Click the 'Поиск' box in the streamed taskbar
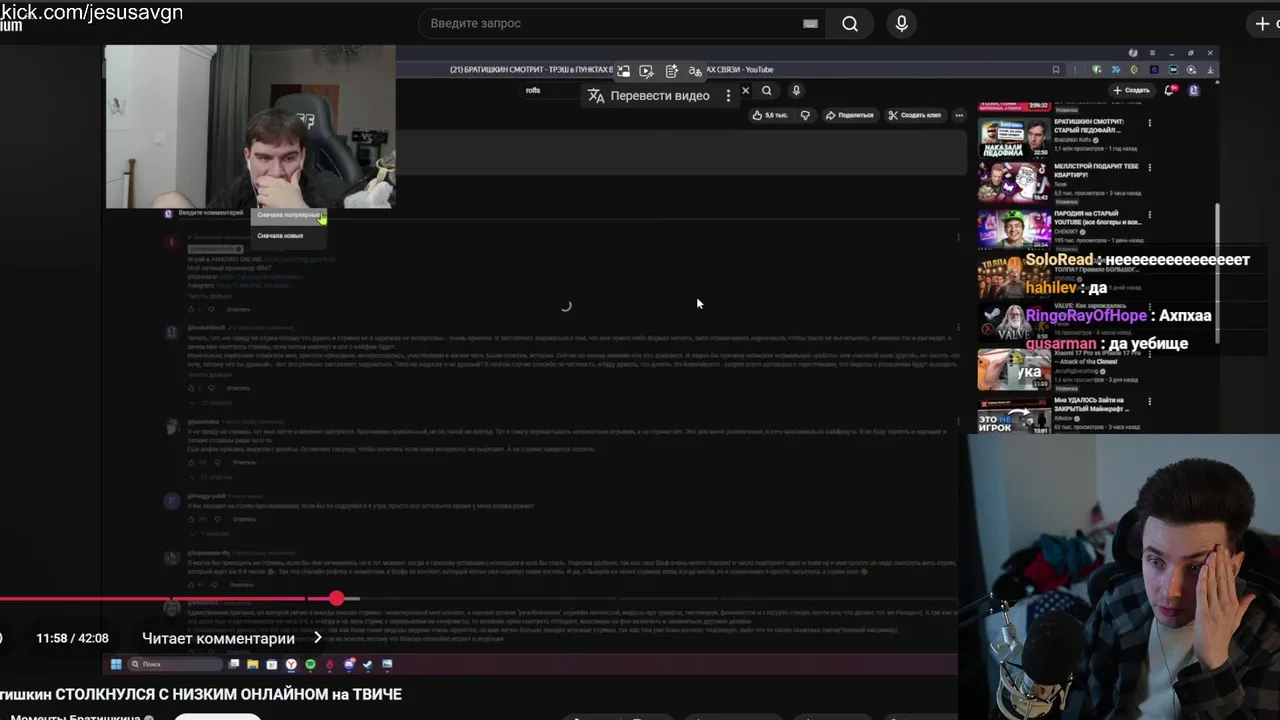This screenshot has height=720, width=1280. [x=175, y=664]
